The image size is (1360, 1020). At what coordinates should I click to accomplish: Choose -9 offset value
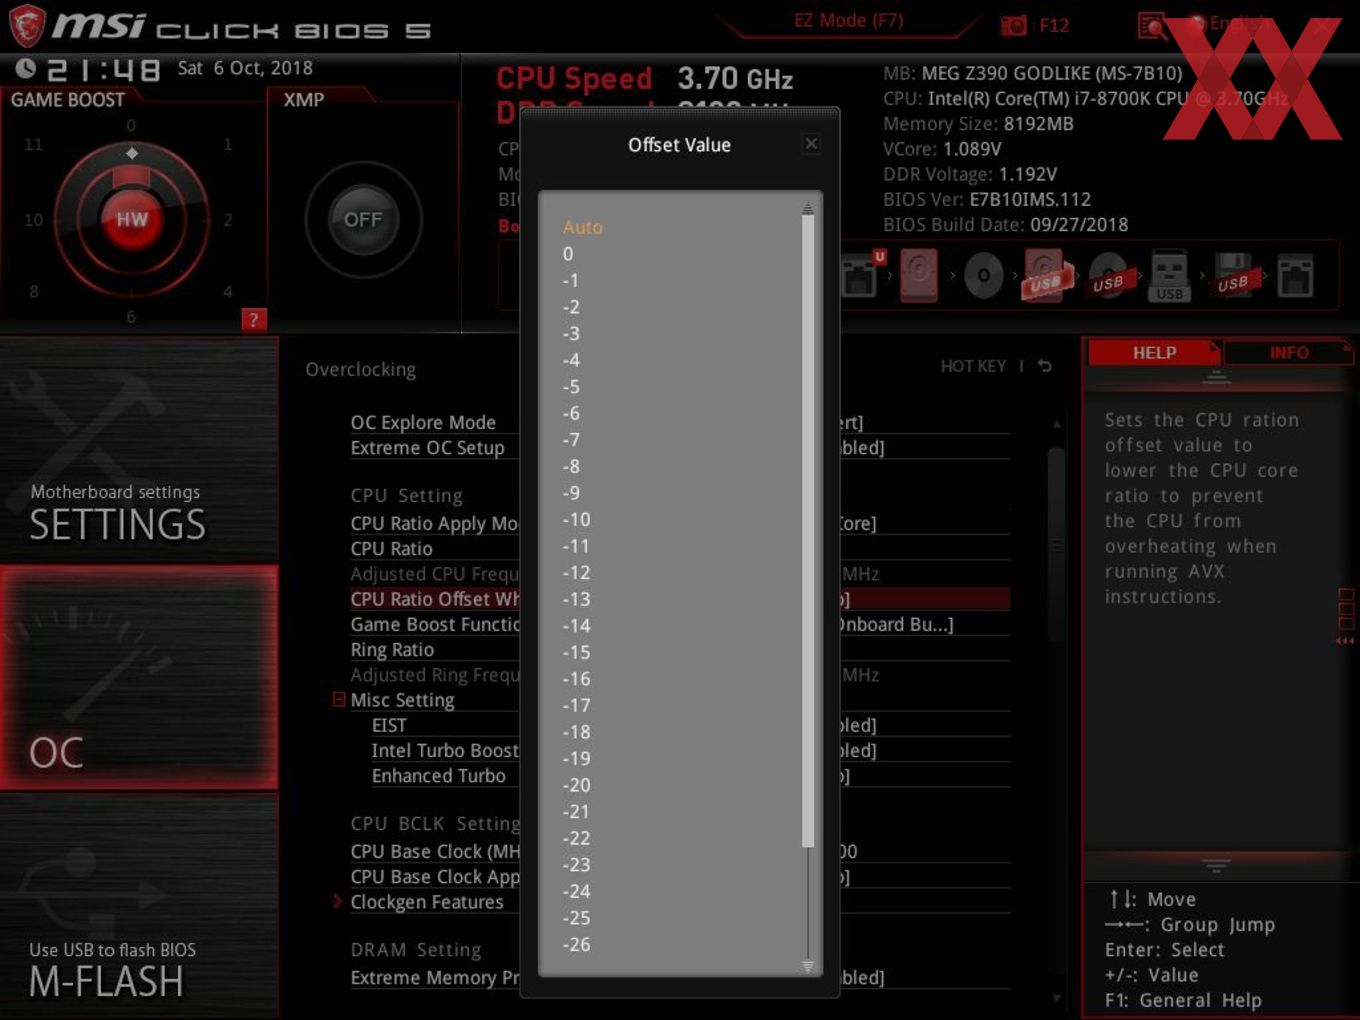[571, 492]
